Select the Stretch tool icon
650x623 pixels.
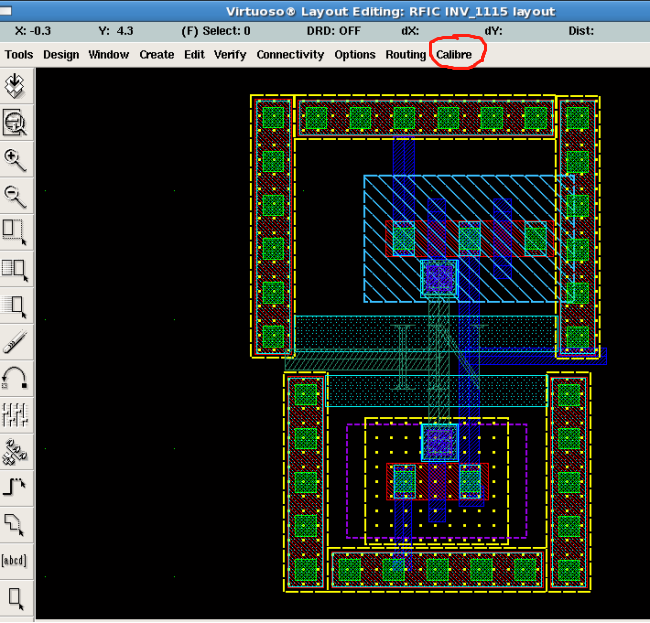pos(15,233)
